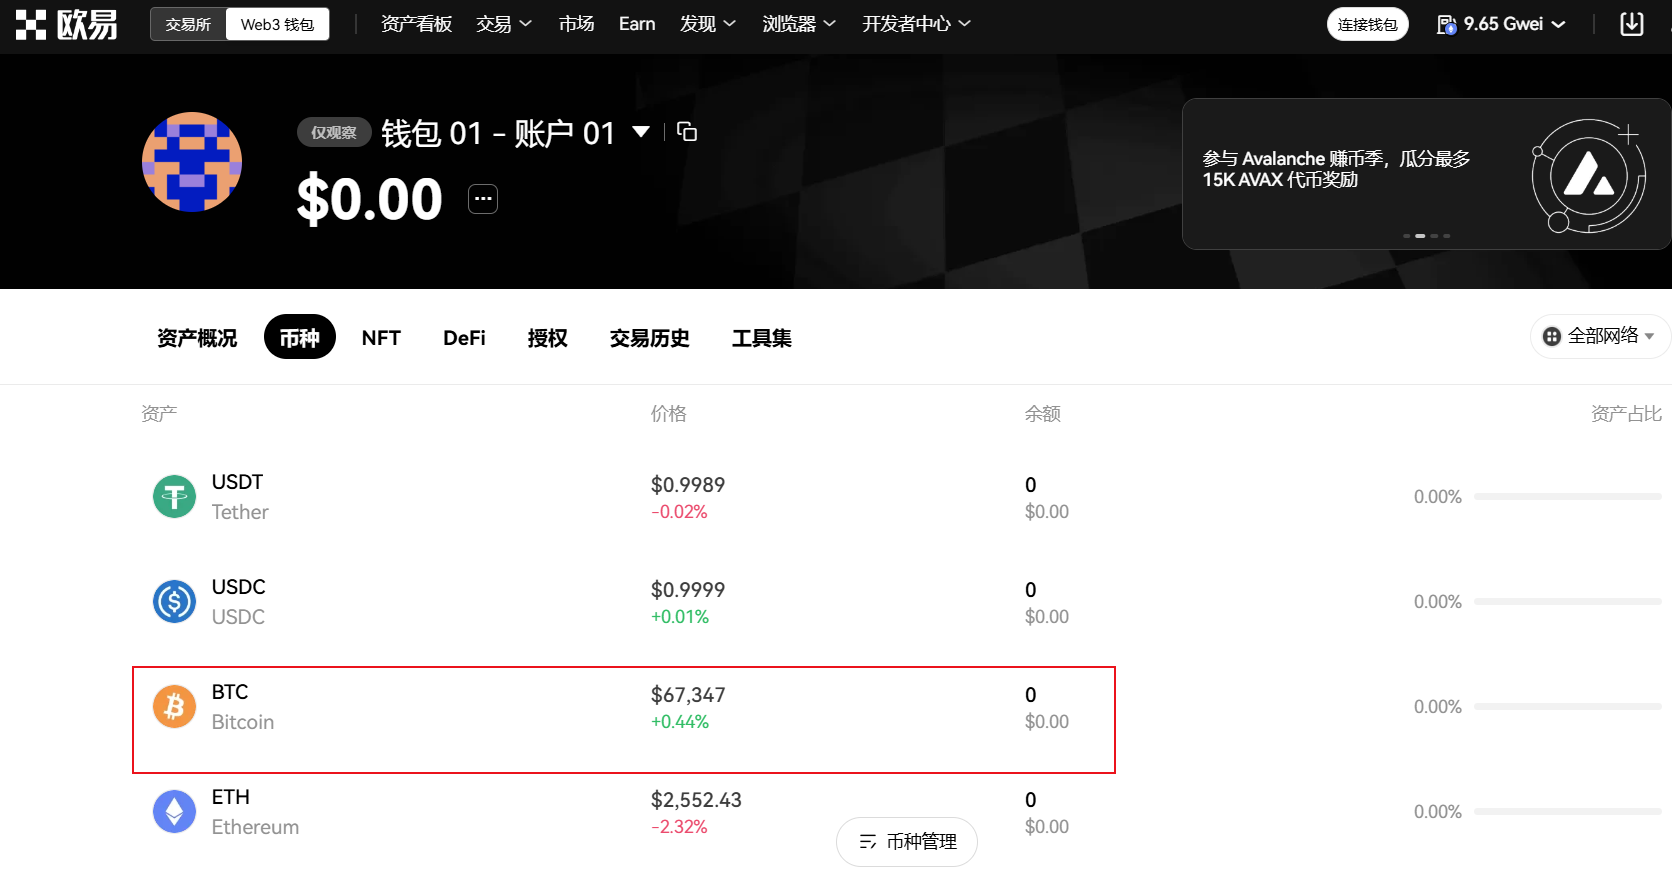Screen dimensions: 1672x882
Task: Open the USDC asset name
Action: pos(239,587)
